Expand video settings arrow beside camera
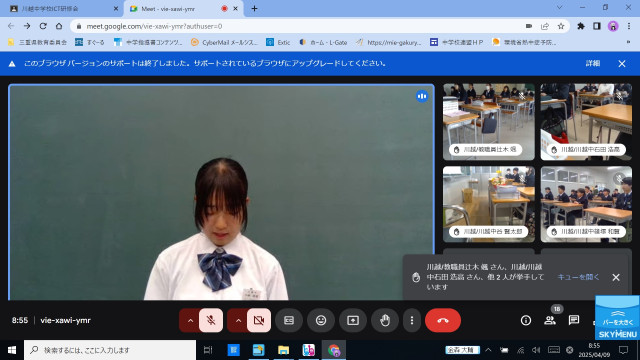The width and height of the screenshot is (640, 360). (x=238, y=320)
